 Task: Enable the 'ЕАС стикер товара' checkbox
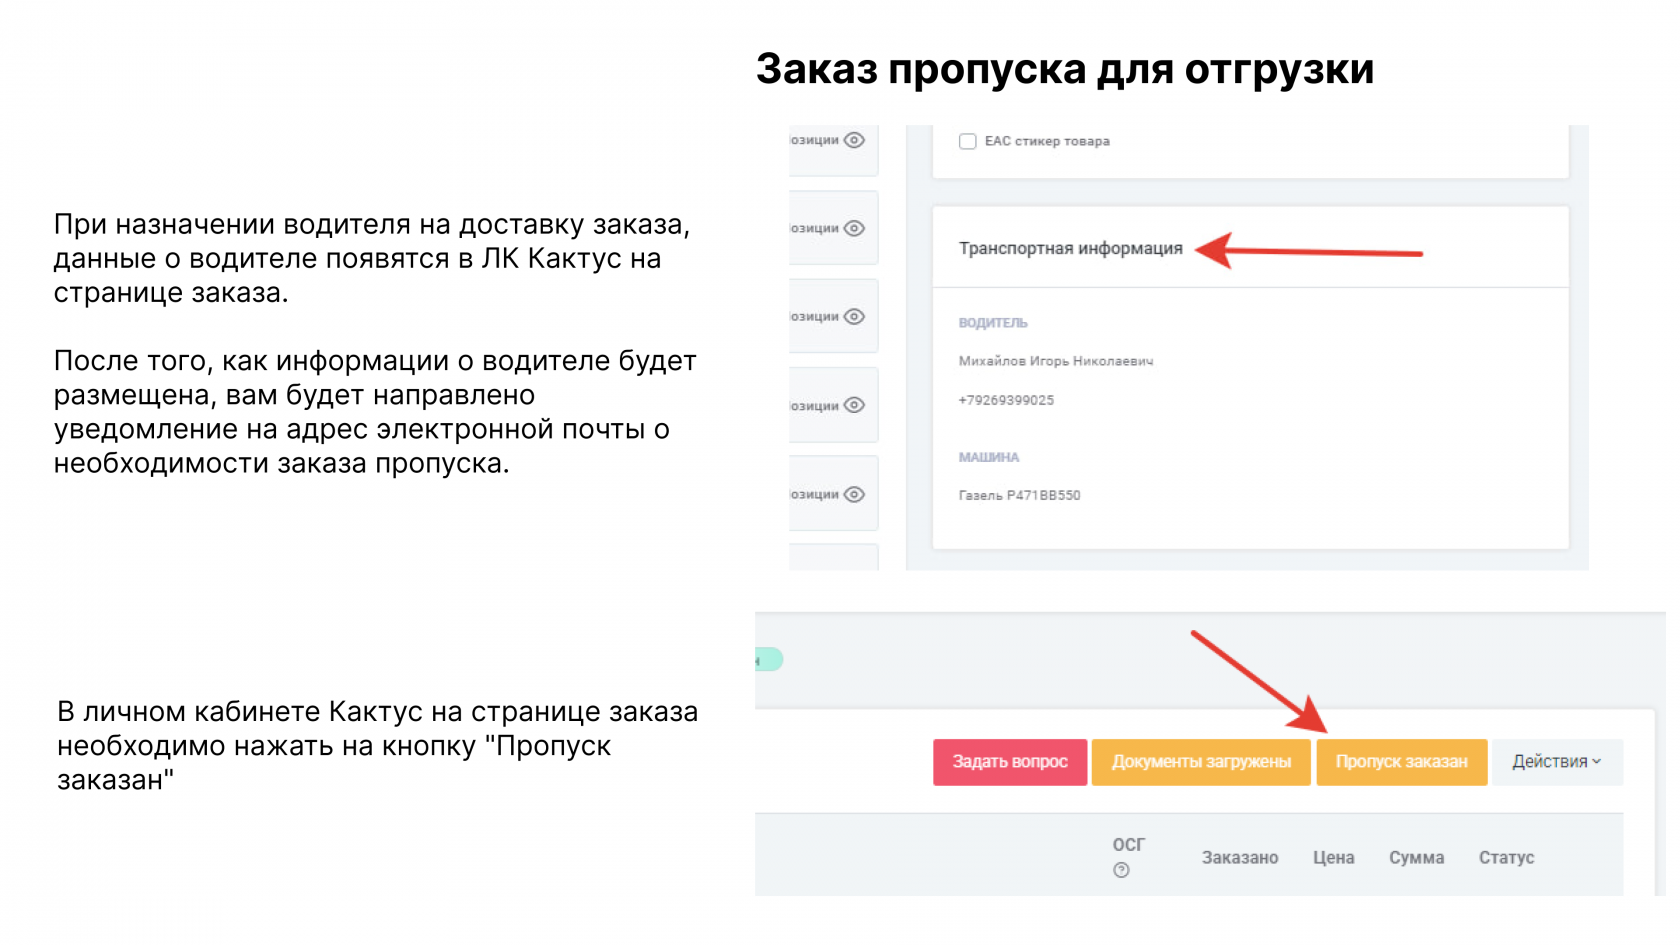click(967, 141)
